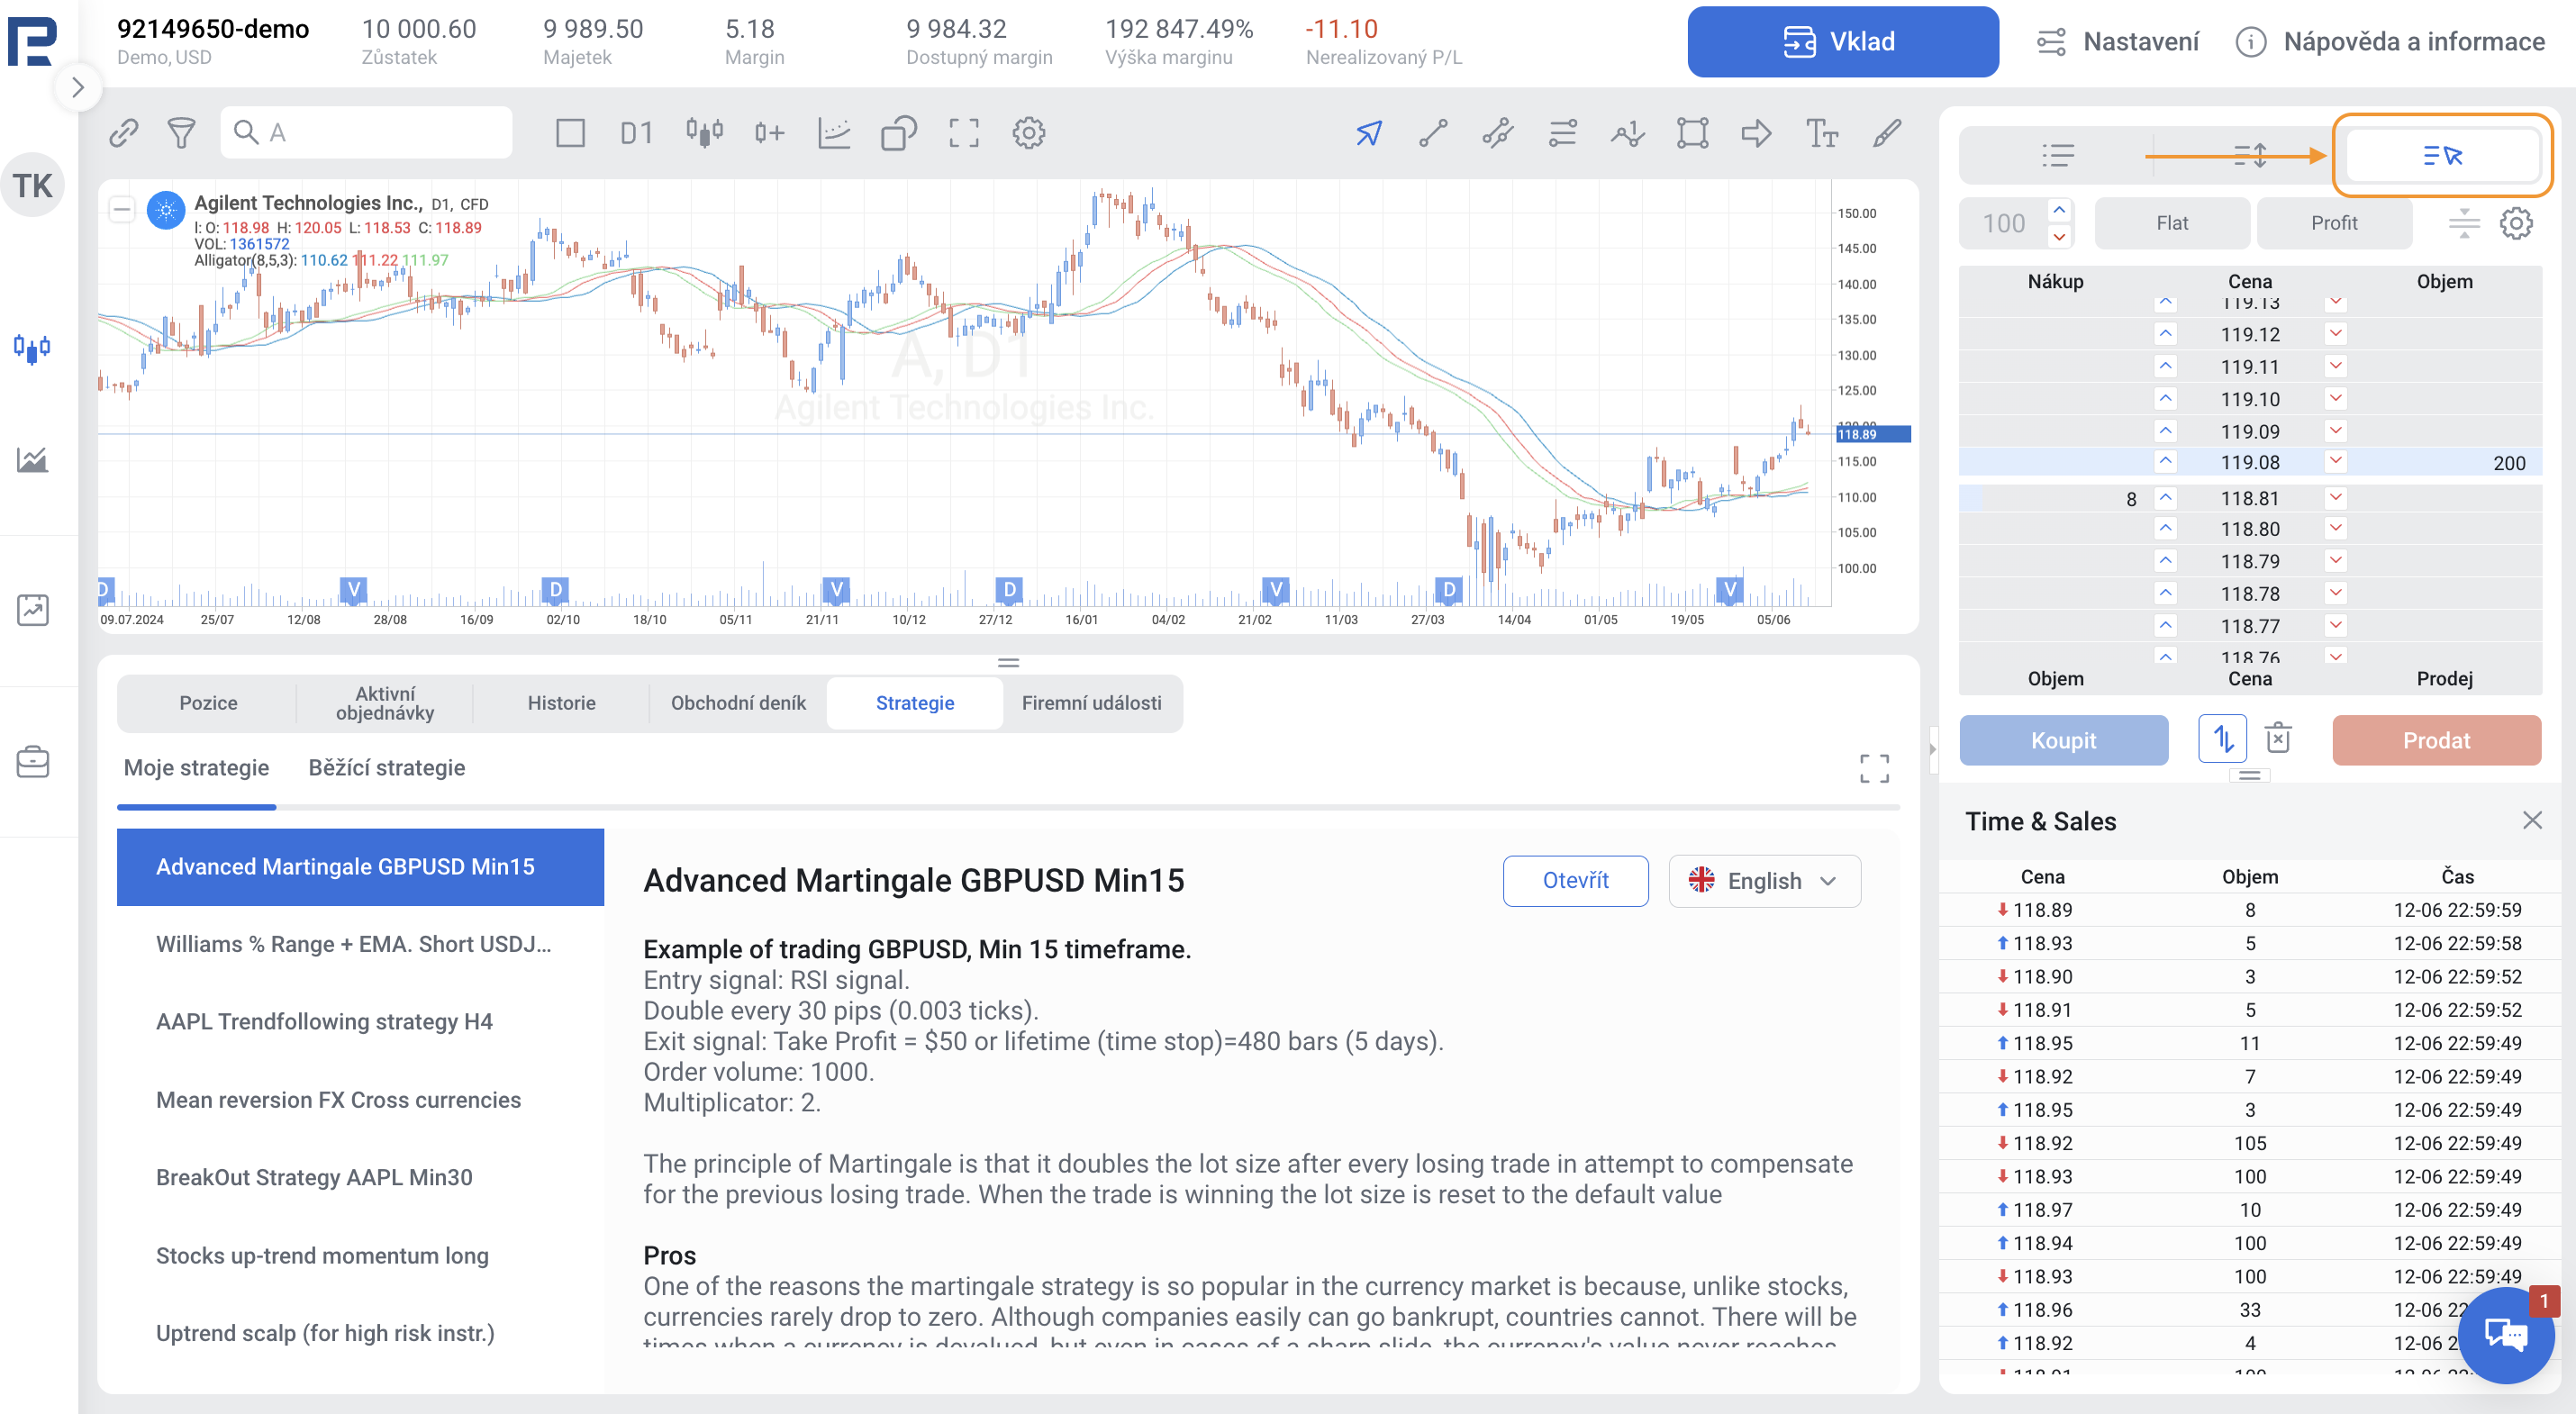This screenshot has height=1414, width=2576.
Task: Open the chart type candlestick selector
Action: (x=704, y=133)
